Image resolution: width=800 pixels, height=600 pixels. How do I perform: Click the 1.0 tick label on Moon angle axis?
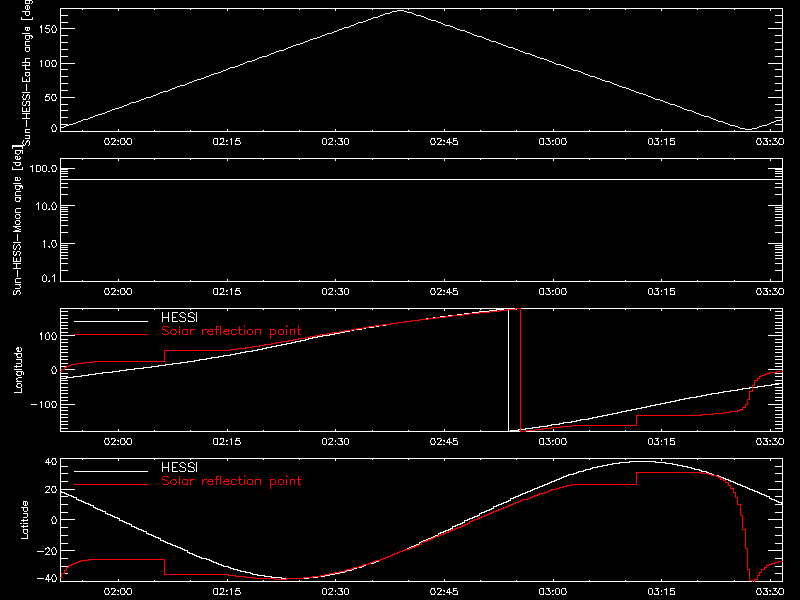point(49,244)
